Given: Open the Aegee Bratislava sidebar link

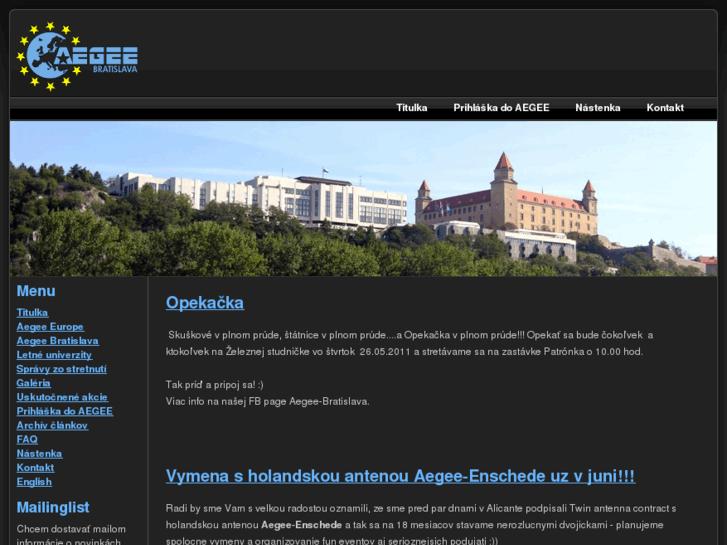Looking at the screenshot, I should [57, 341].
